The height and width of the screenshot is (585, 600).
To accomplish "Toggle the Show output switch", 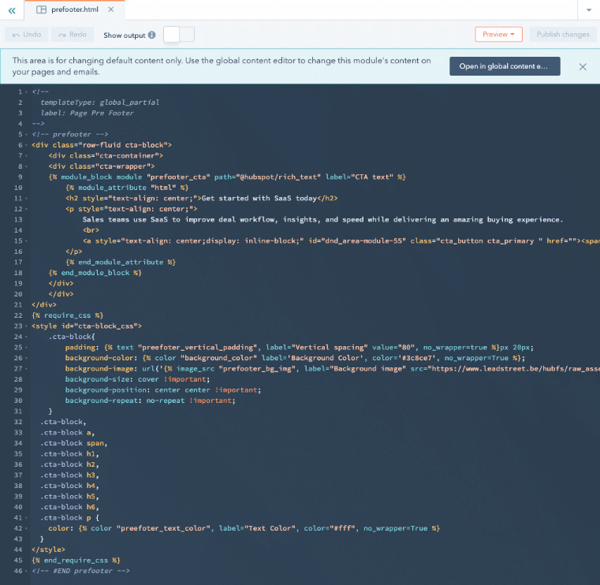I will click(x=179, y=34).
